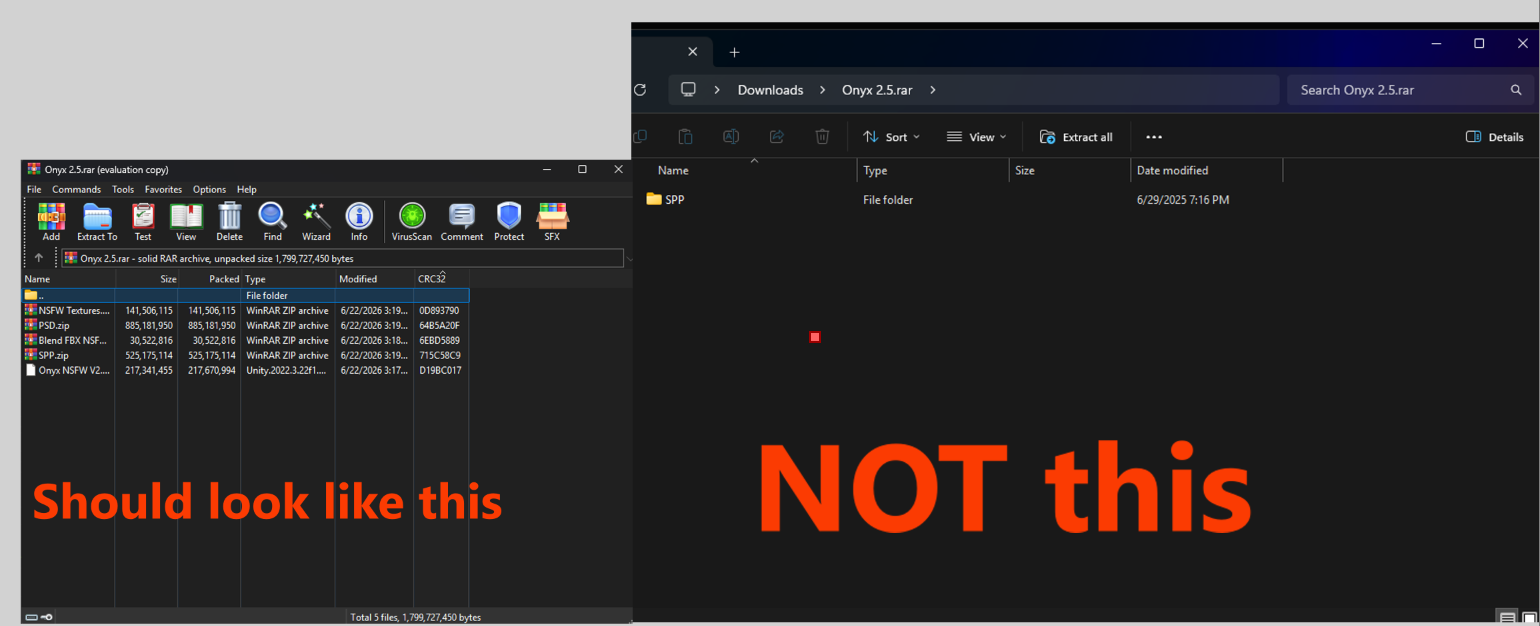Click the Share icon in Explorer toolbar
1540x626 pixels.
point(776,137)
